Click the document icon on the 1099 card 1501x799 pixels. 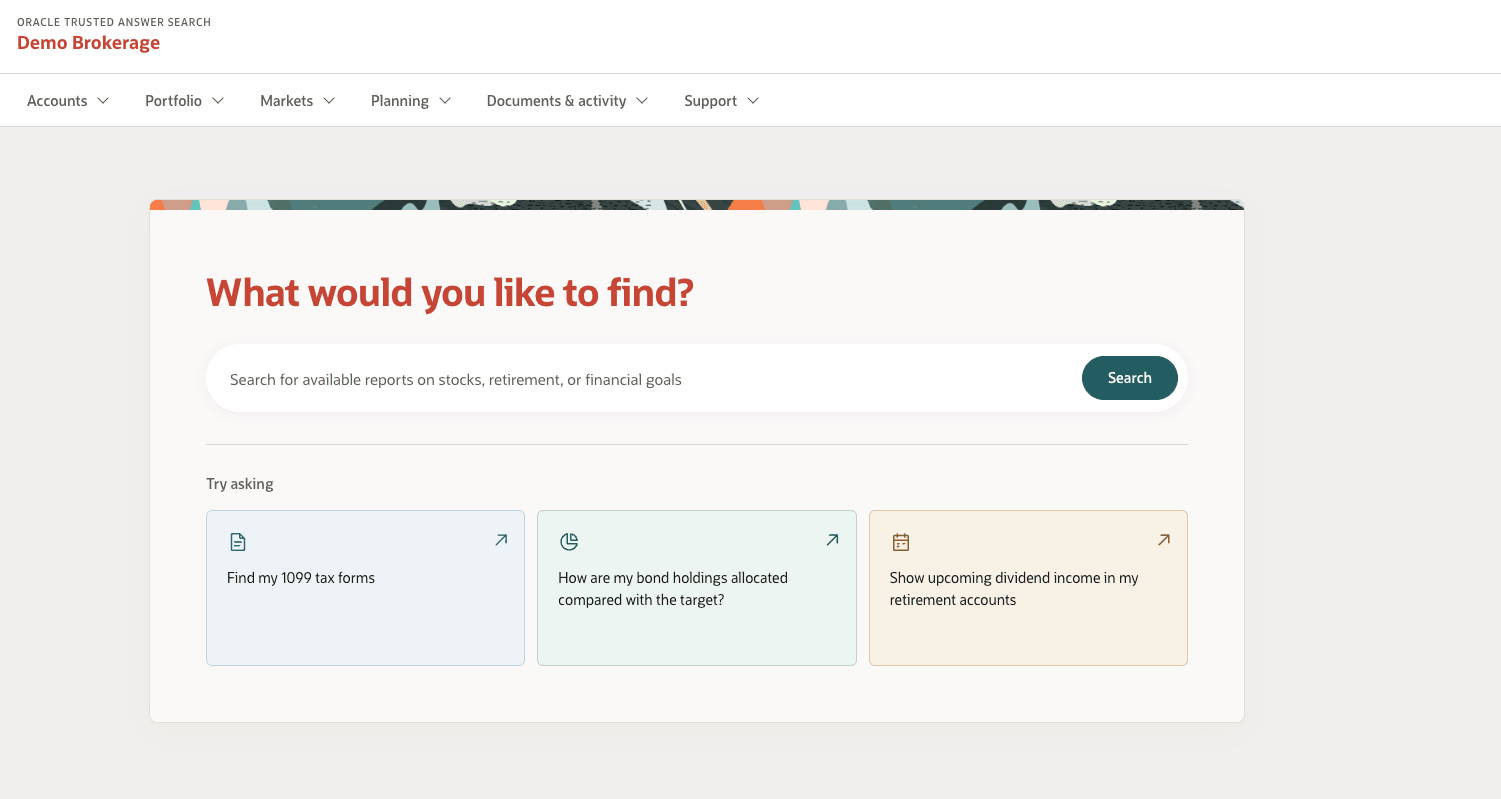point(237,542)
